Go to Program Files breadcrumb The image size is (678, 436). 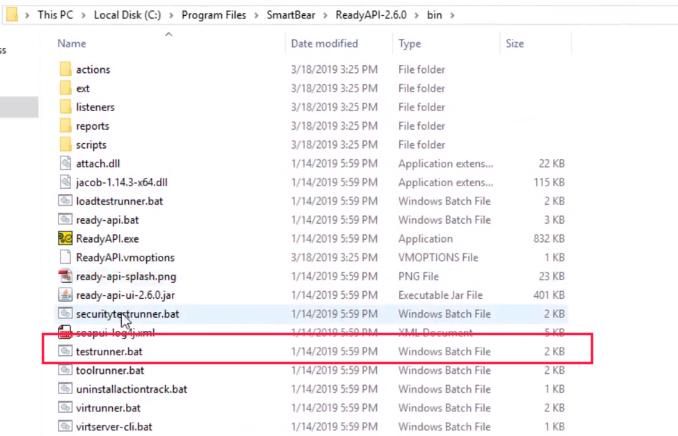214,15
